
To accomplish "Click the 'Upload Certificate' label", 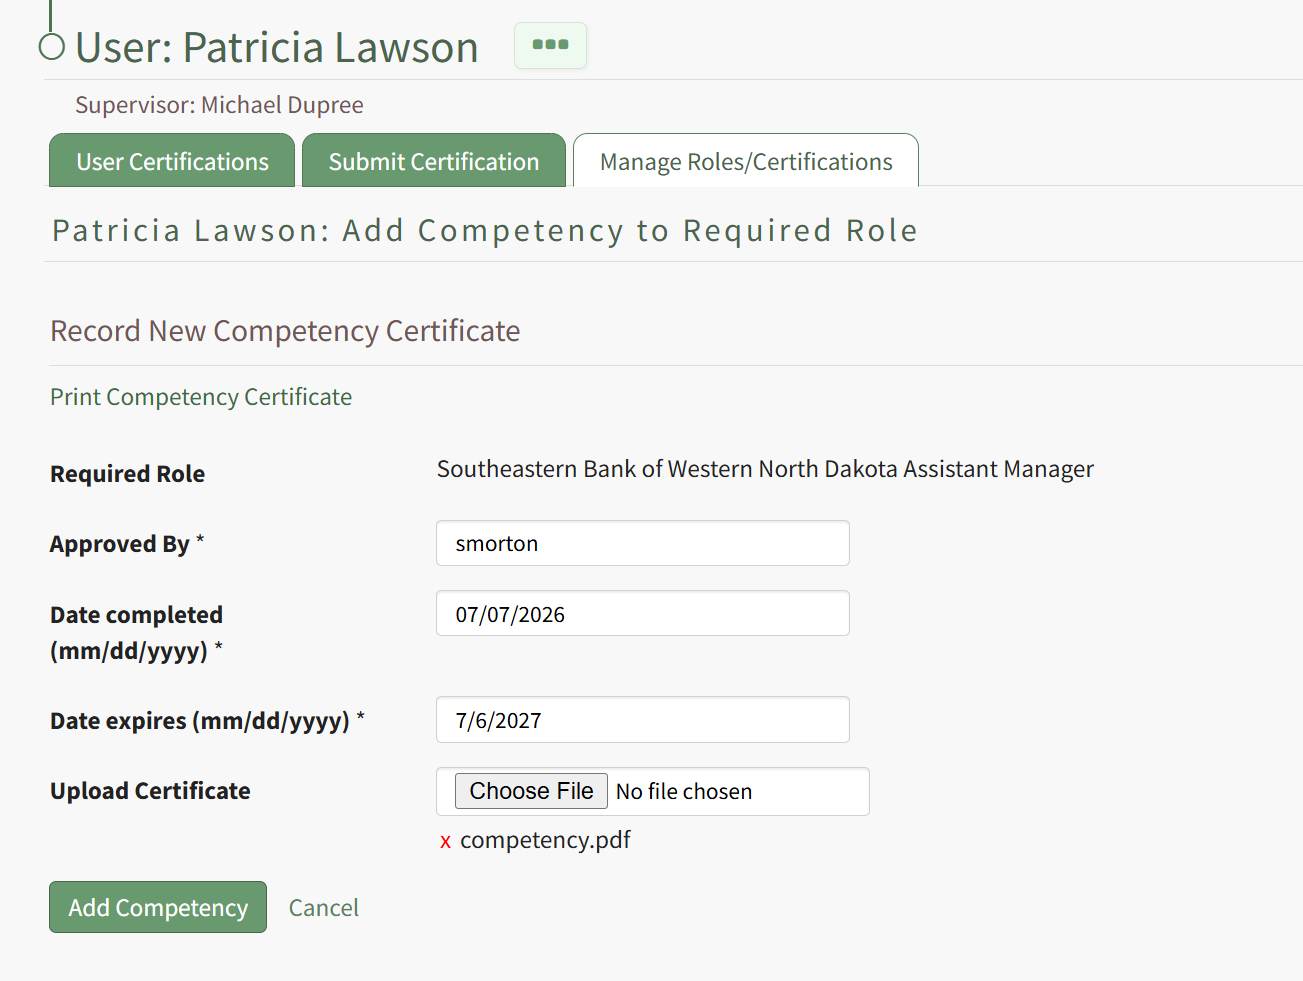I will [x=150, y=791].
